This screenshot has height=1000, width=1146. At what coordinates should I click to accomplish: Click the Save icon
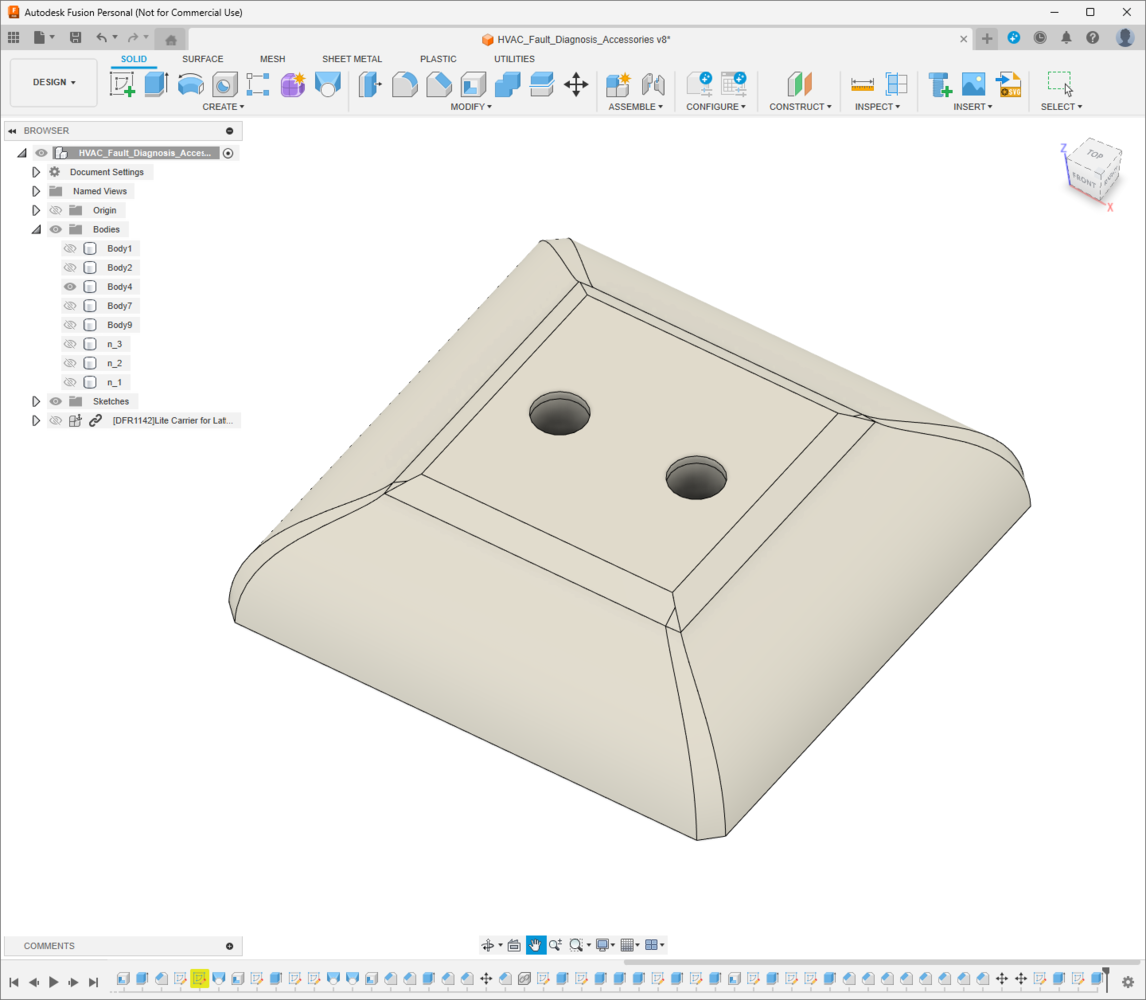[x=75, y=37]
